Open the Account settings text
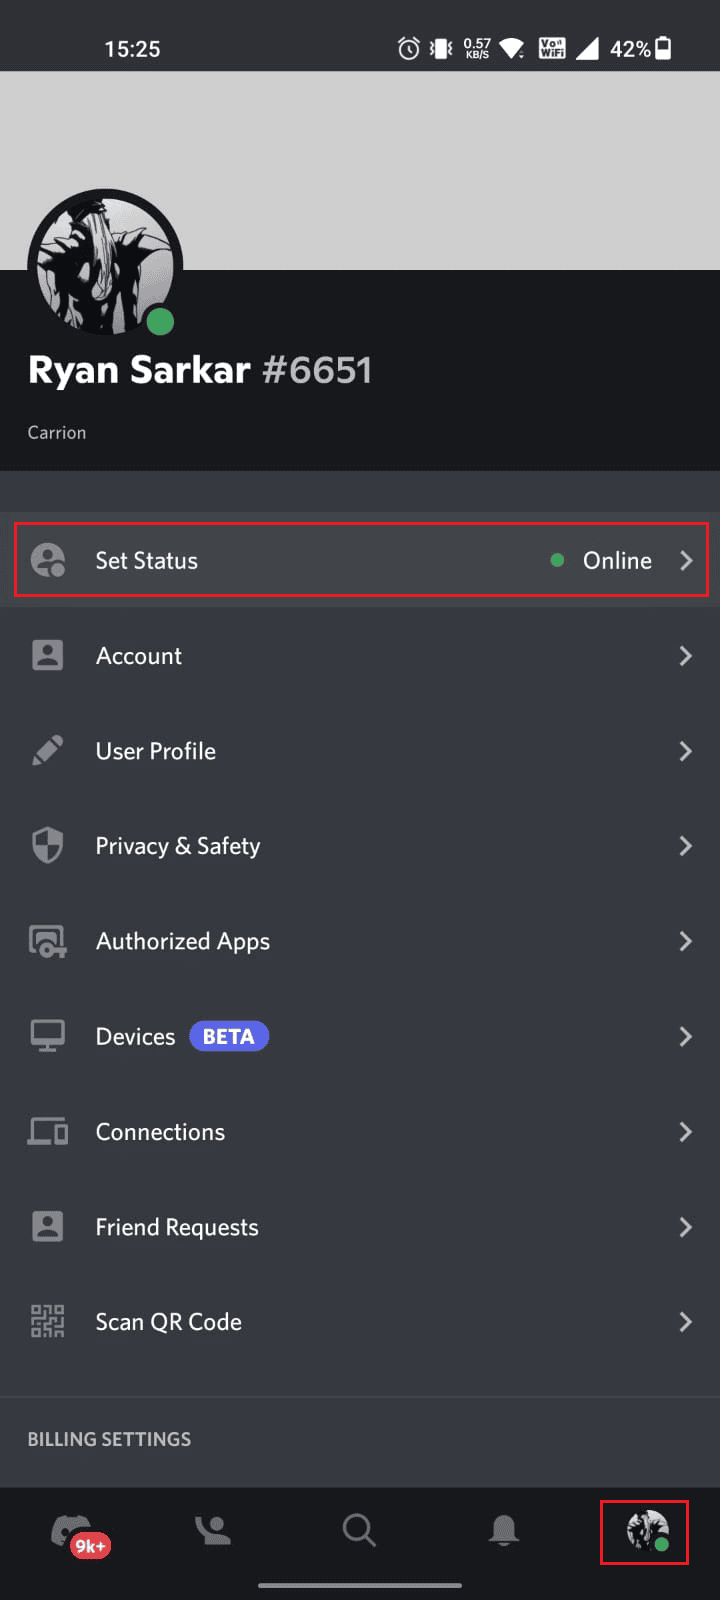Image resolution: width=720 pixels, height=1600 pixels. point(139,656)
